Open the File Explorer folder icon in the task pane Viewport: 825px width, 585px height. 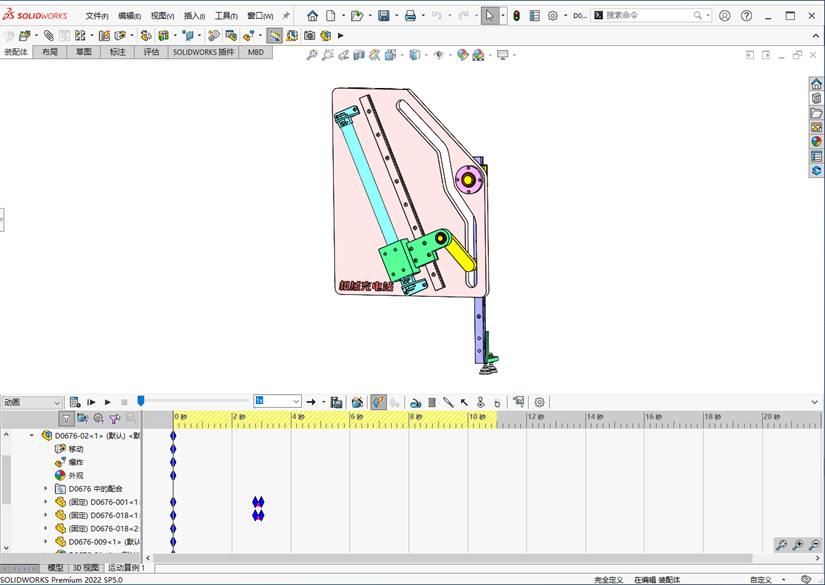coord(817,113)
